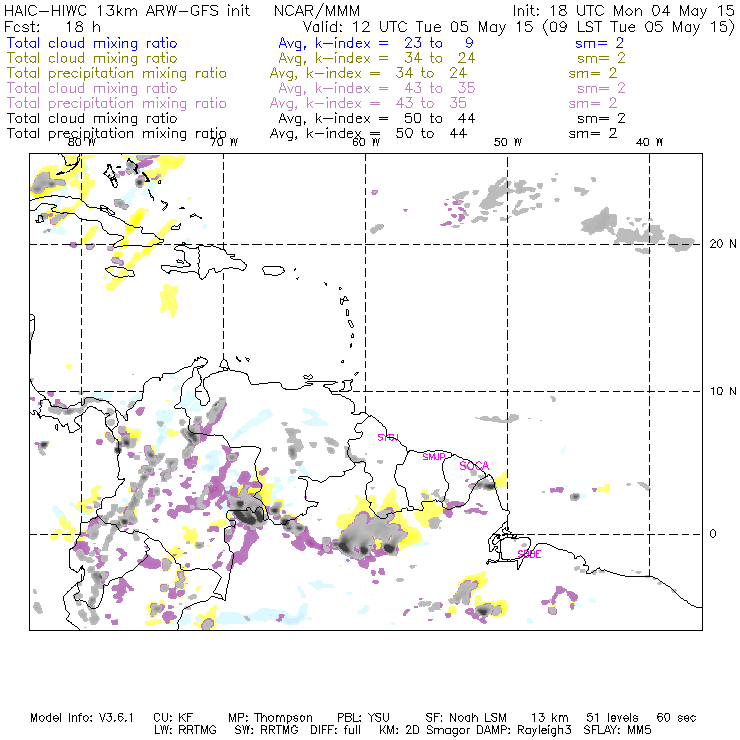Image resolution: width=740 pixels, height=740 pixels.
Task: Click the 'HAIC-HIWC 13km ARW-GFS init' title text
Action: tap(127, 11)
